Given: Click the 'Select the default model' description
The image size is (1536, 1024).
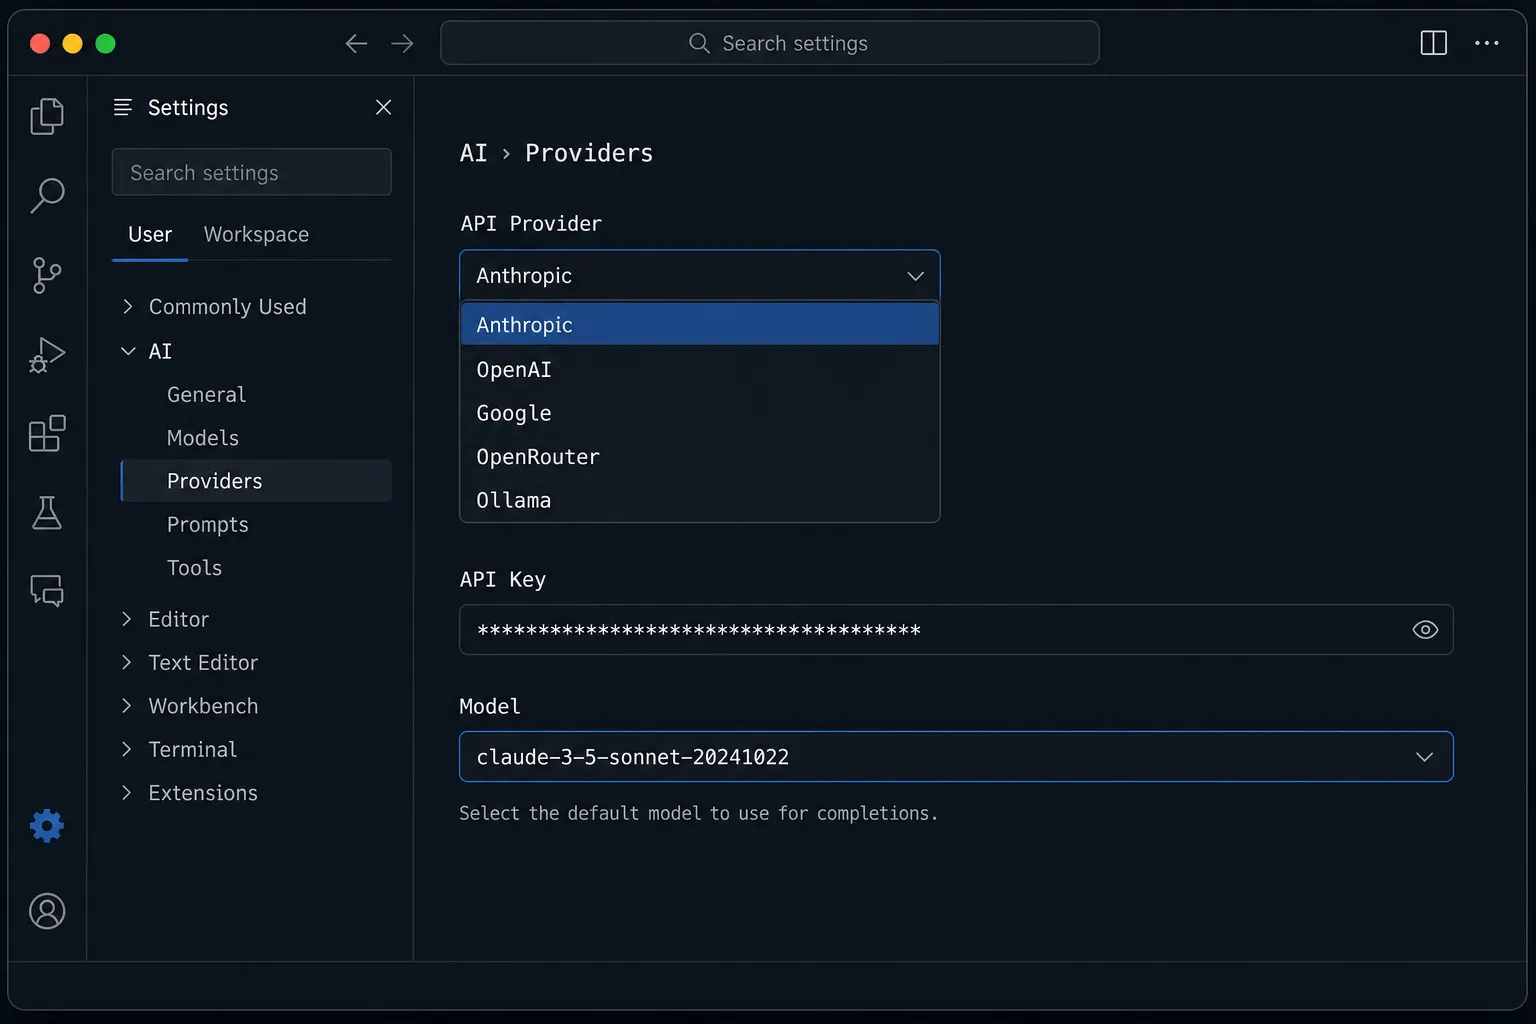Looking at the screenshot, I should point(698,813).
